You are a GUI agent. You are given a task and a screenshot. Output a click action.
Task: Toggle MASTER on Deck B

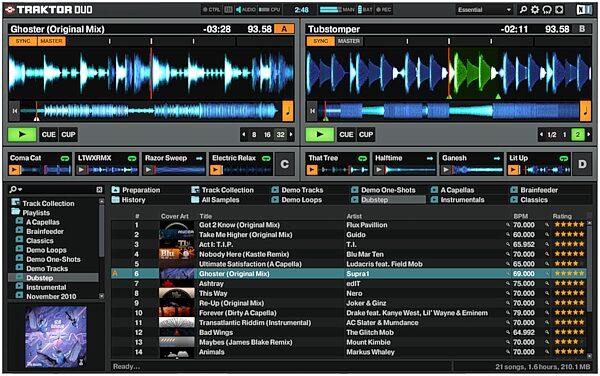349,41
